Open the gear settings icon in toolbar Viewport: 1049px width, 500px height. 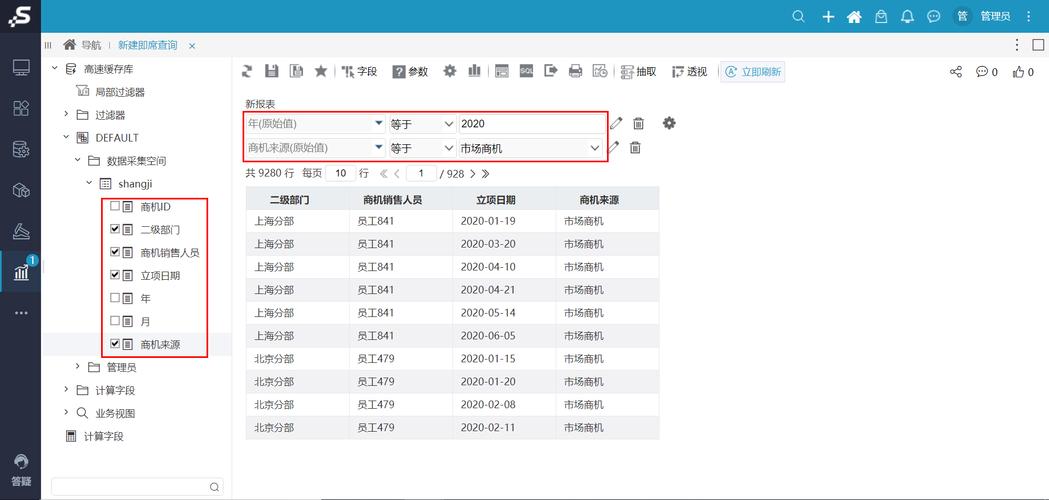pos(450,71)
